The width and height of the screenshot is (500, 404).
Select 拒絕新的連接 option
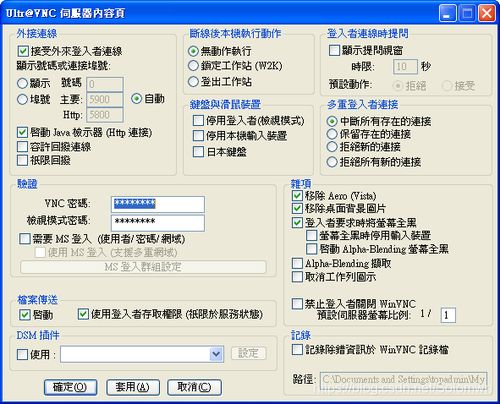pyautogui.click(x=332, y=147)
